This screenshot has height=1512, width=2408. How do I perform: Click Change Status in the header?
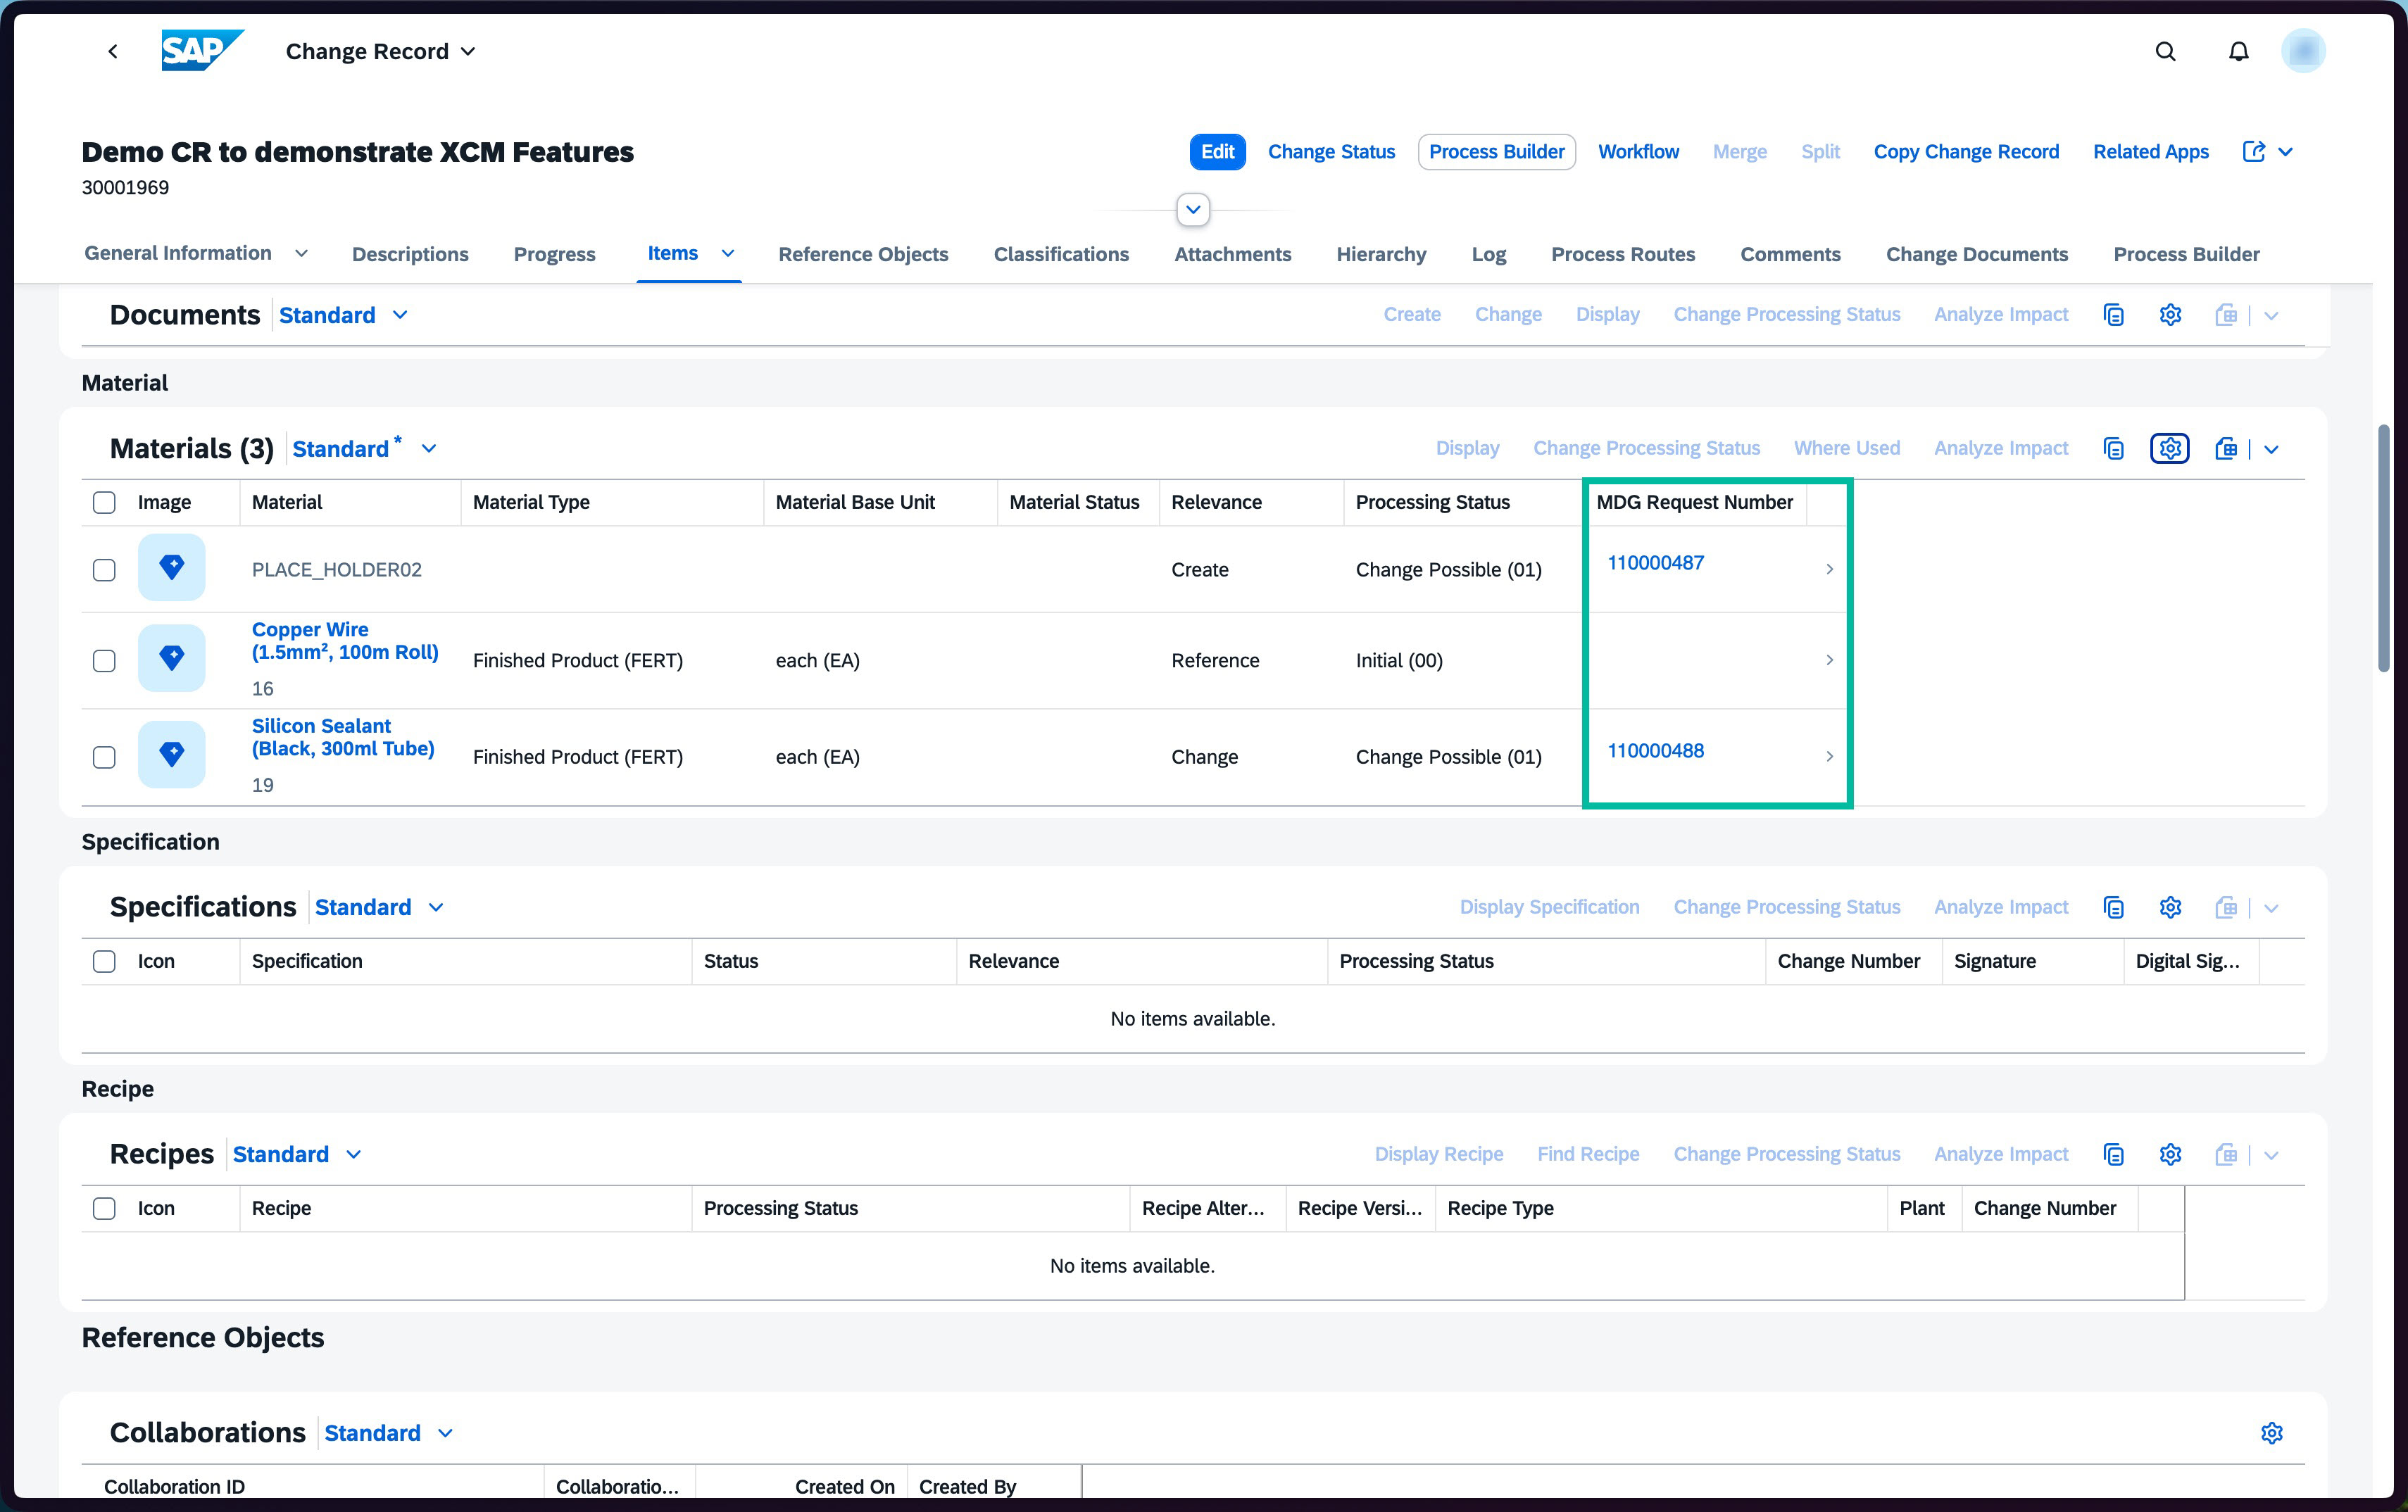(1331, 152)
